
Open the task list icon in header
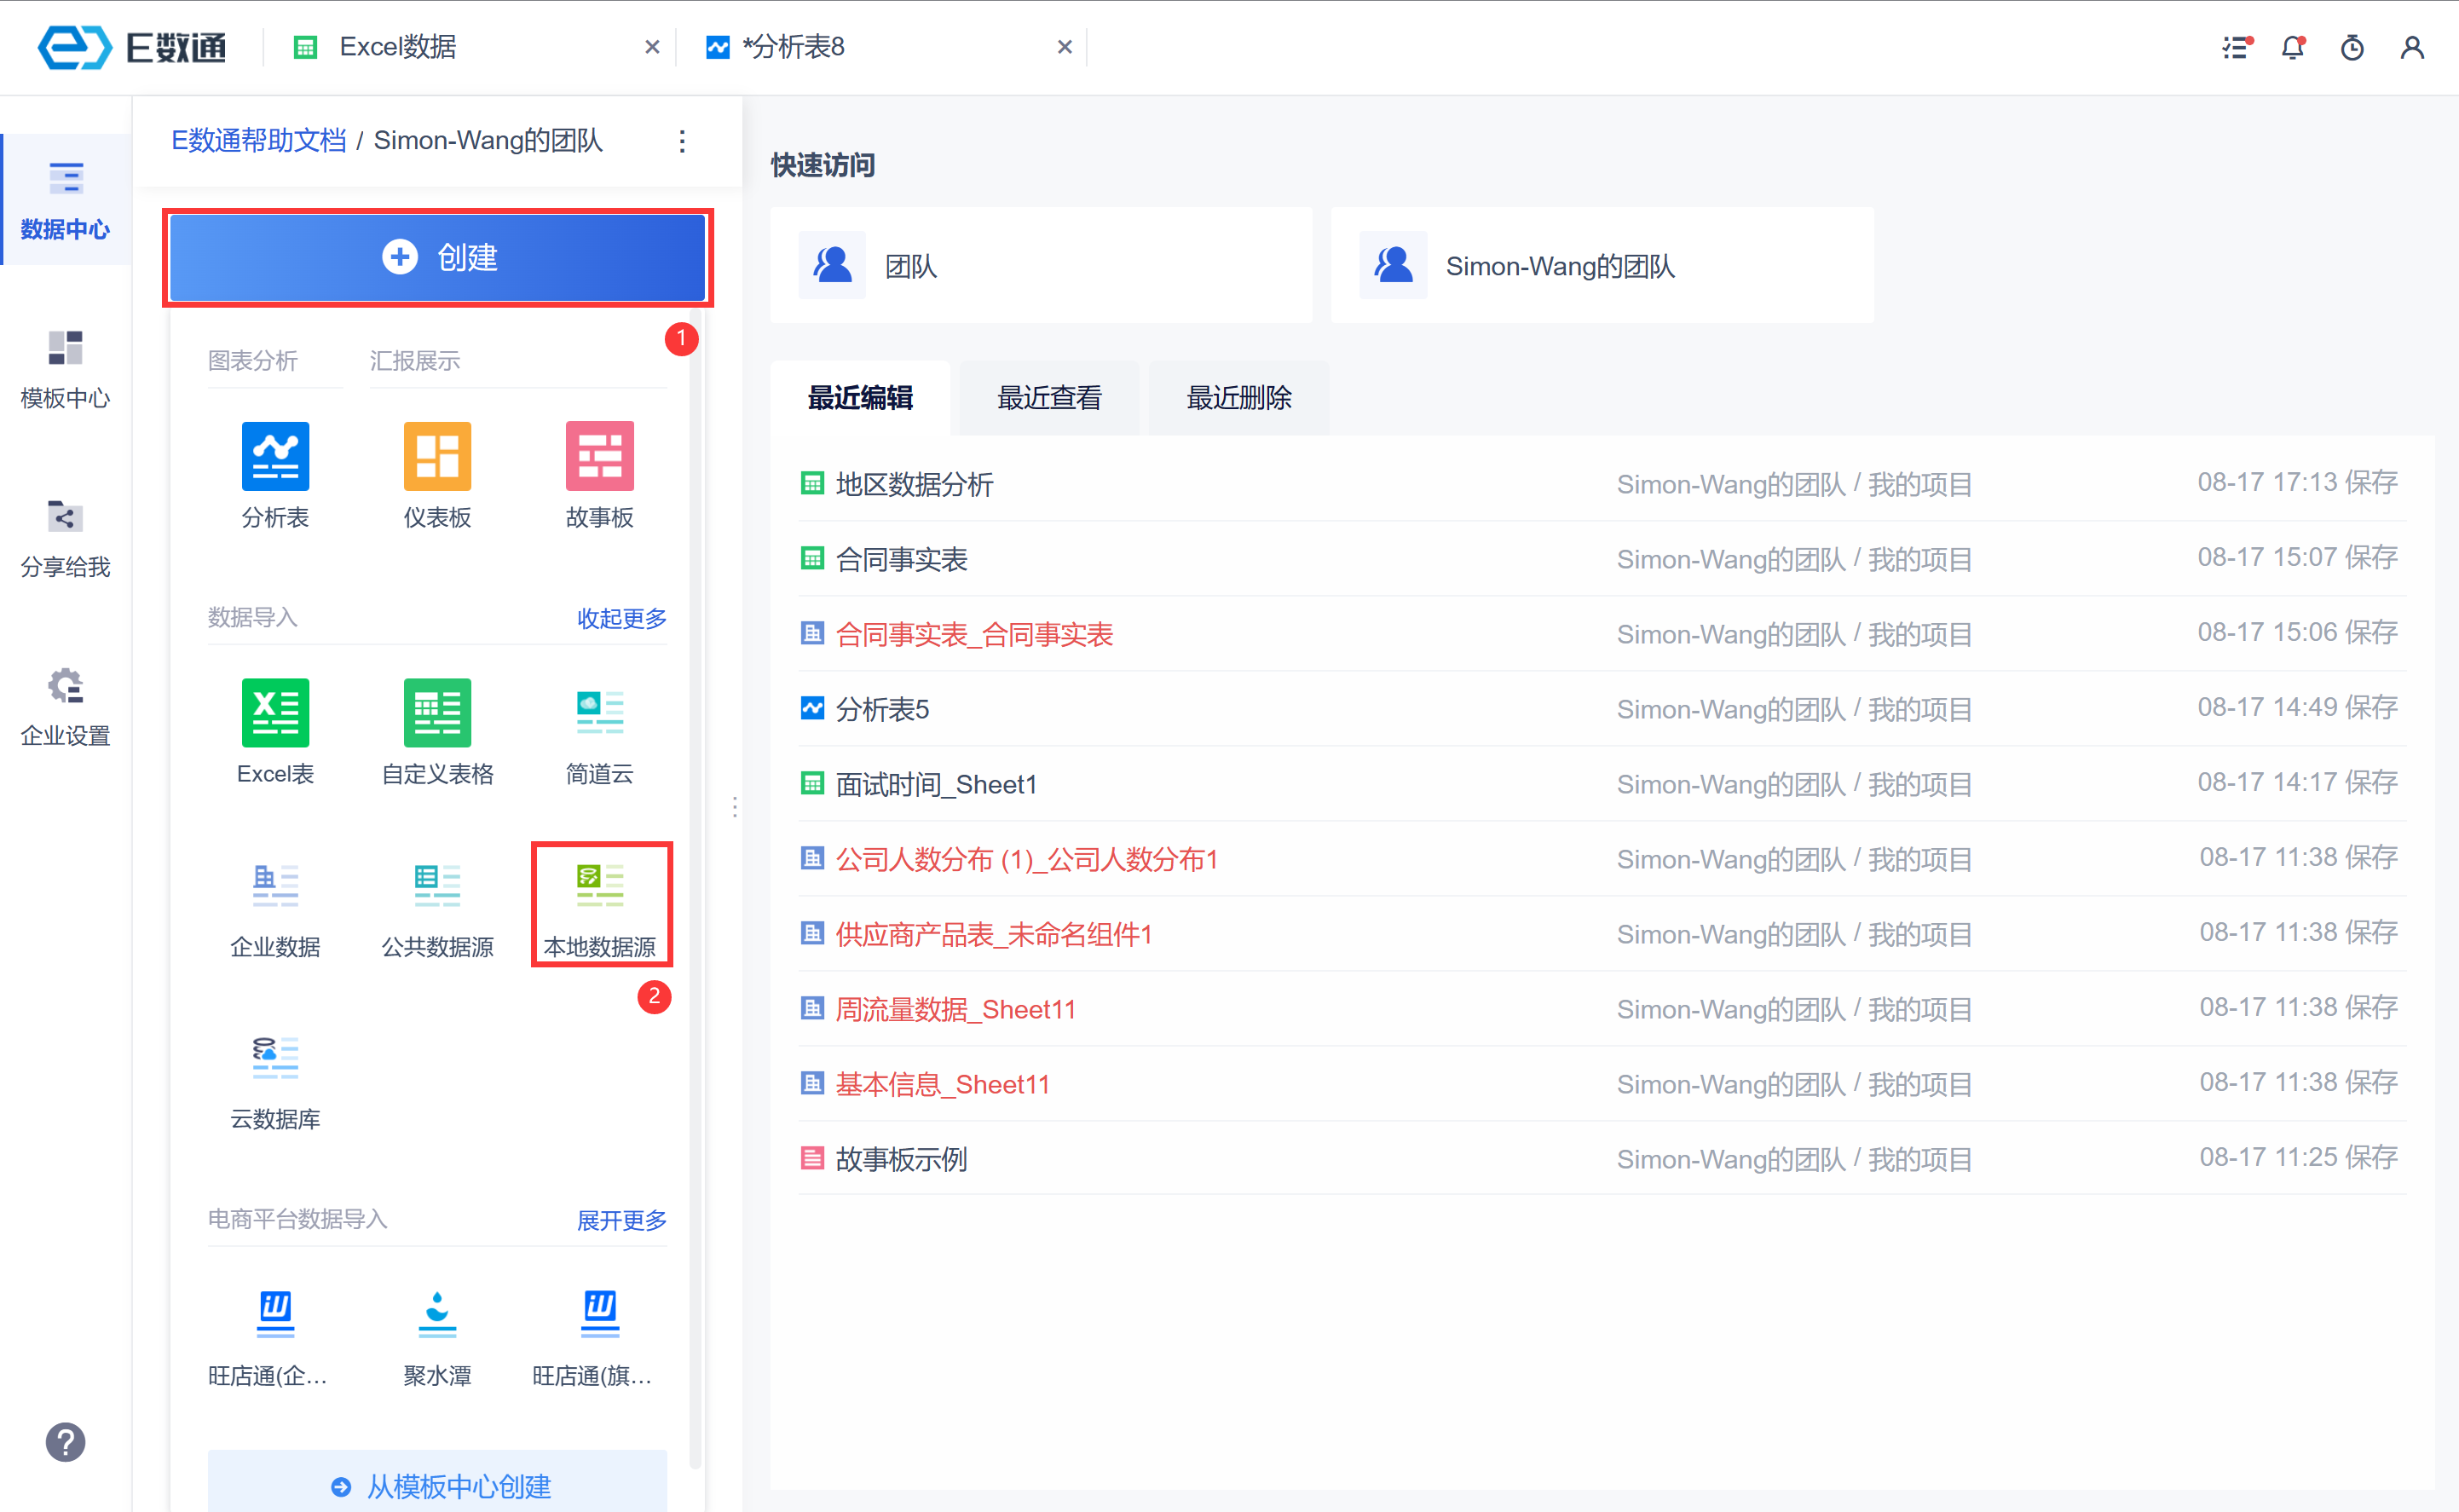pyautogui.click(x=2235, y=47)
